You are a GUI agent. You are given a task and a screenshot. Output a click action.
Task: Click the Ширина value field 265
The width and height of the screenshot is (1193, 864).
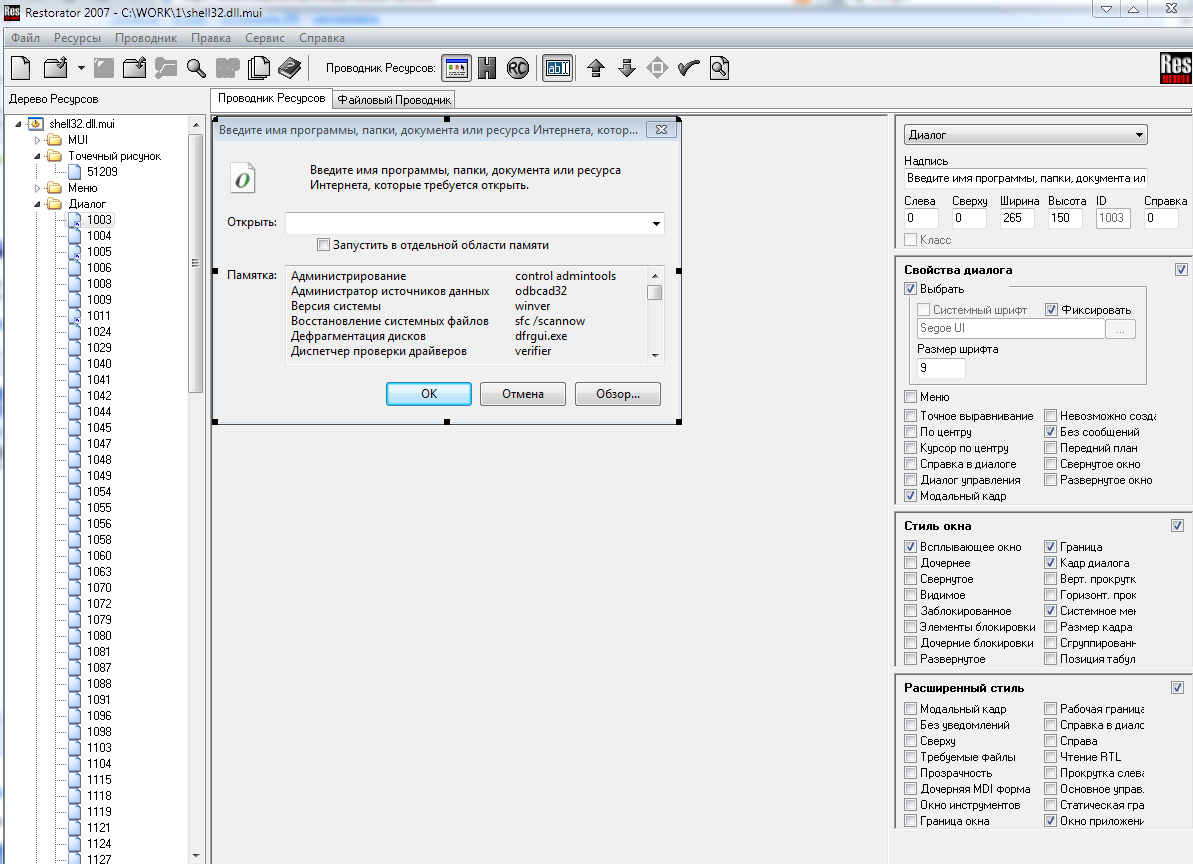[1017, 218]
